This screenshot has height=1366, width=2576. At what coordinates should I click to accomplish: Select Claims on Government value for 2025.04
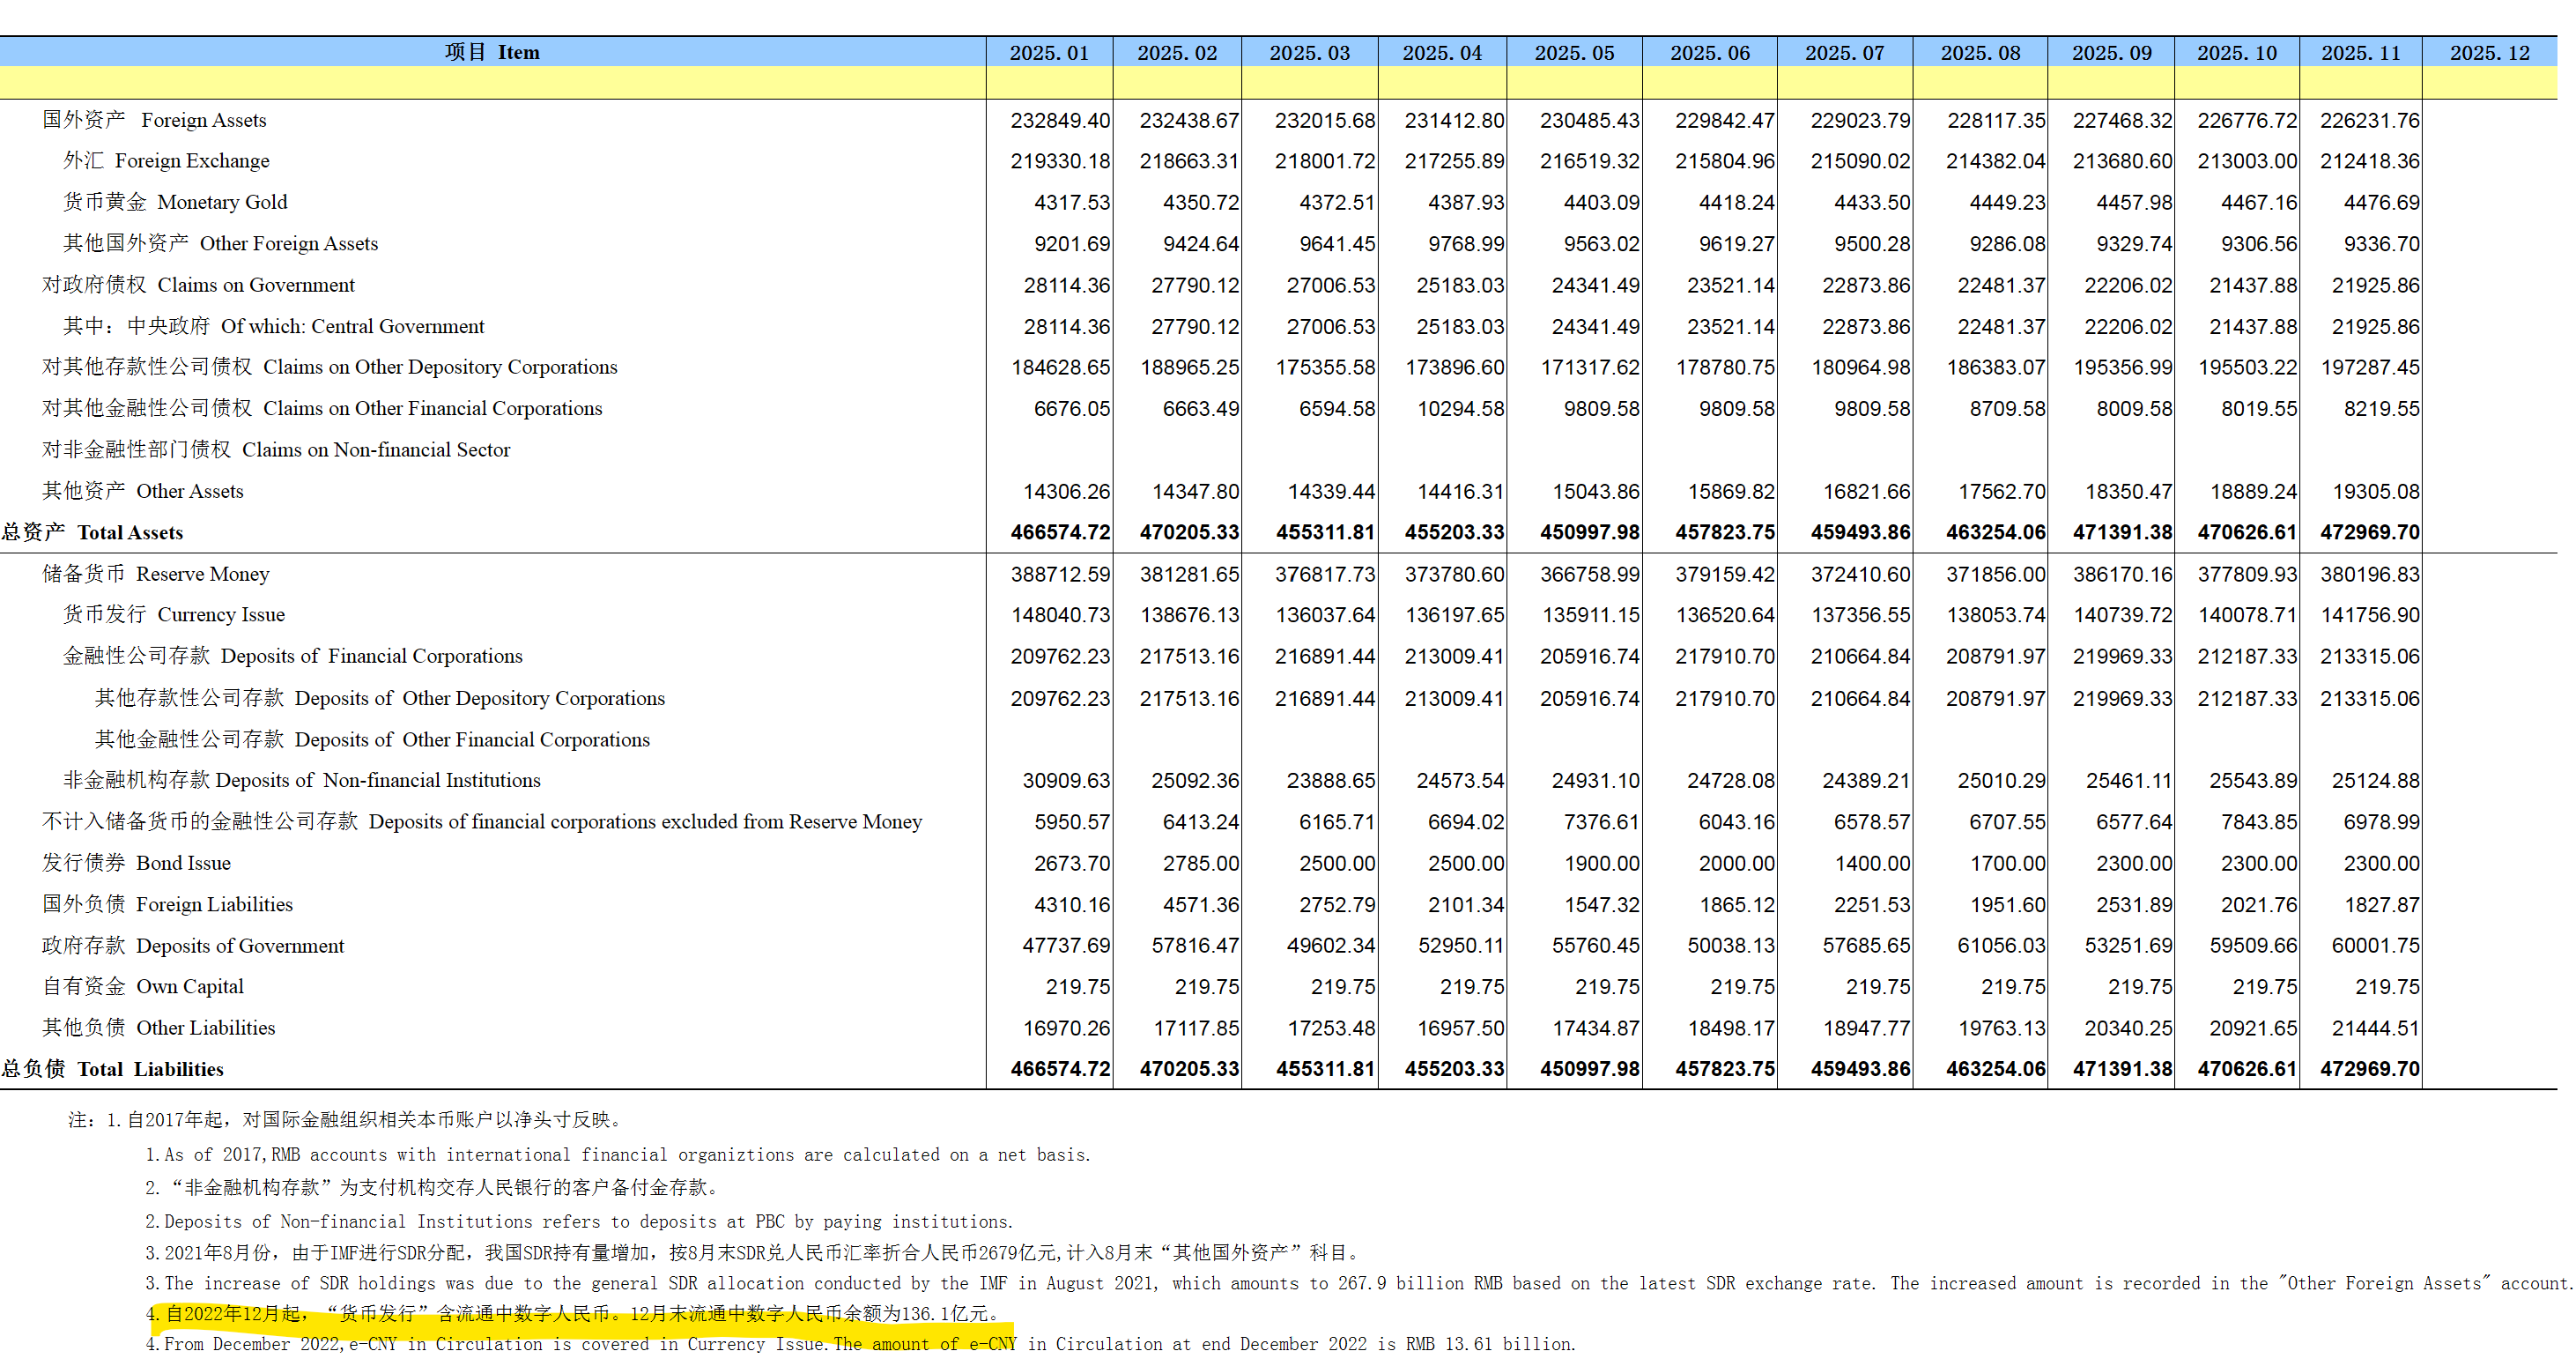tap(1459, 286)
